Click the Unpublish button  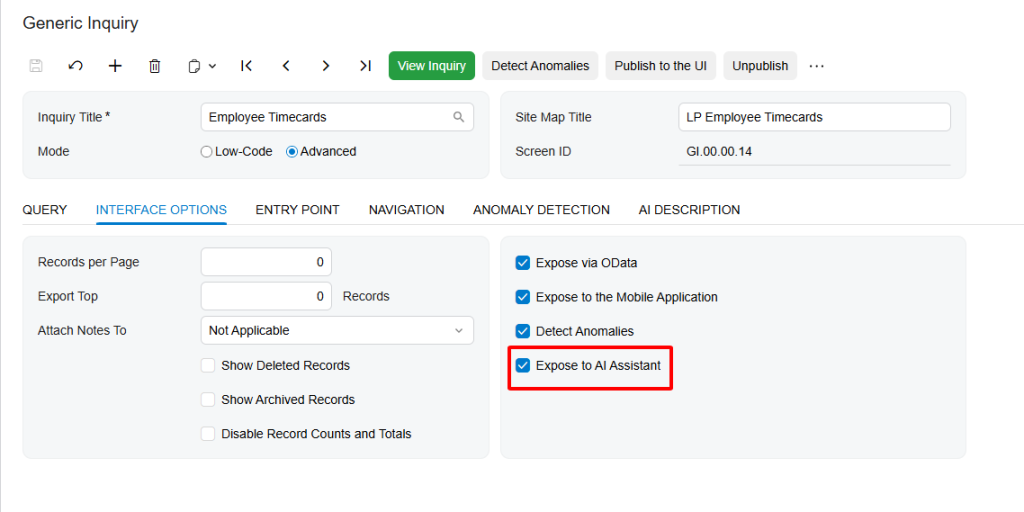click(760, 66)
